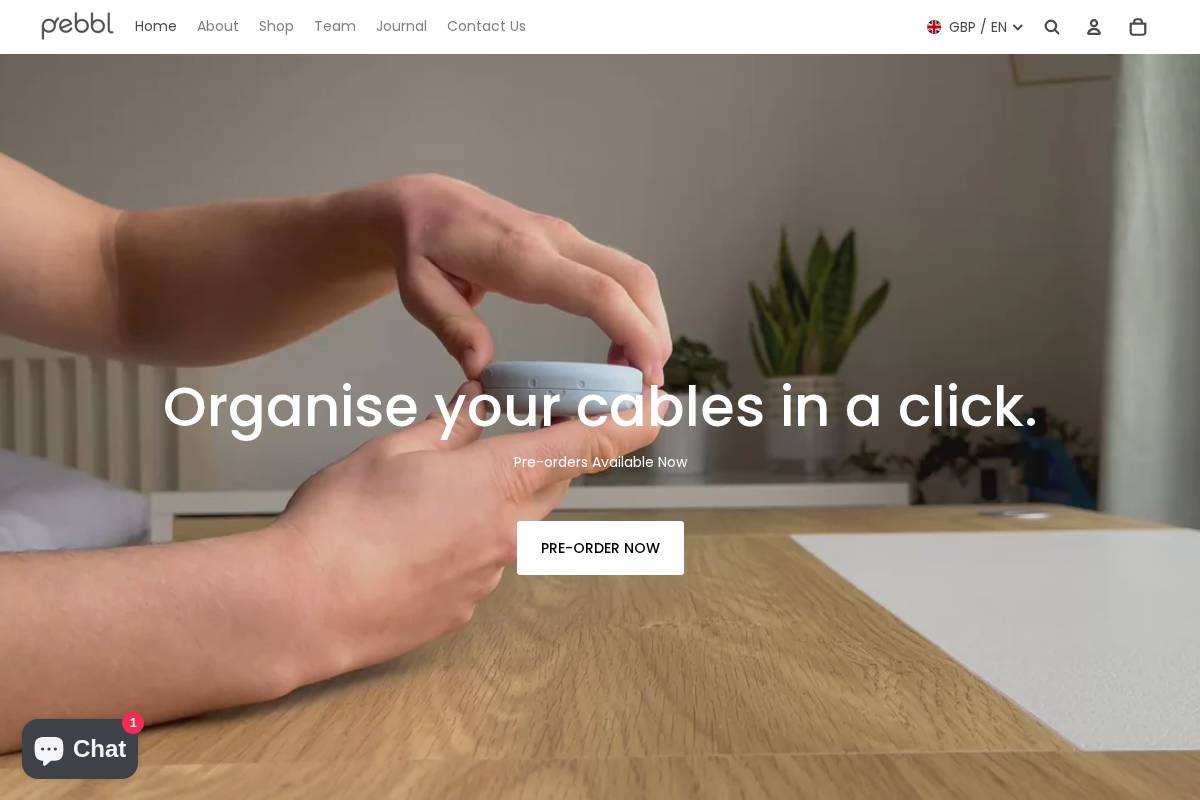Expand the GBP / EN currency selector

[975, 27]
